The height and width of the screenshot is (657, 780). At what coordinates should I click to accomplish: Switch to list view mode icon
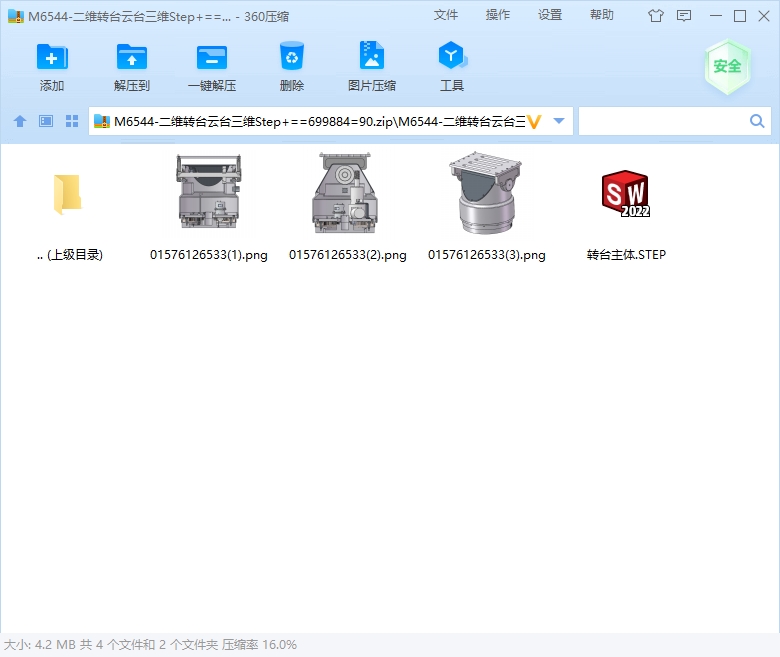pyautogui.click(x=46, y=121)
